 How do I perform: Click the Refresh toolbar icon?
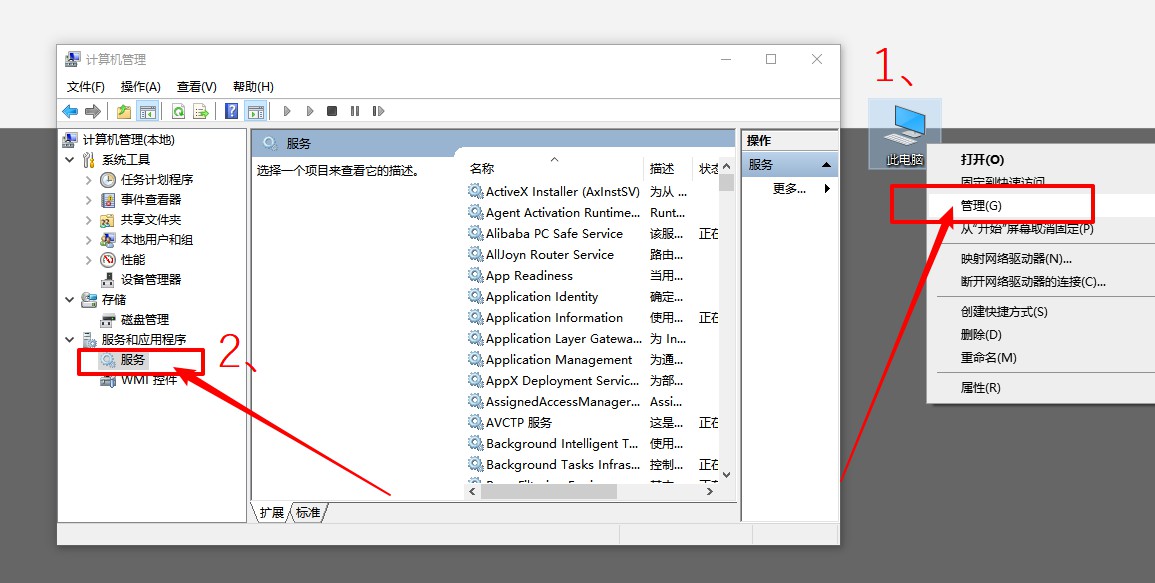(178, 111)
